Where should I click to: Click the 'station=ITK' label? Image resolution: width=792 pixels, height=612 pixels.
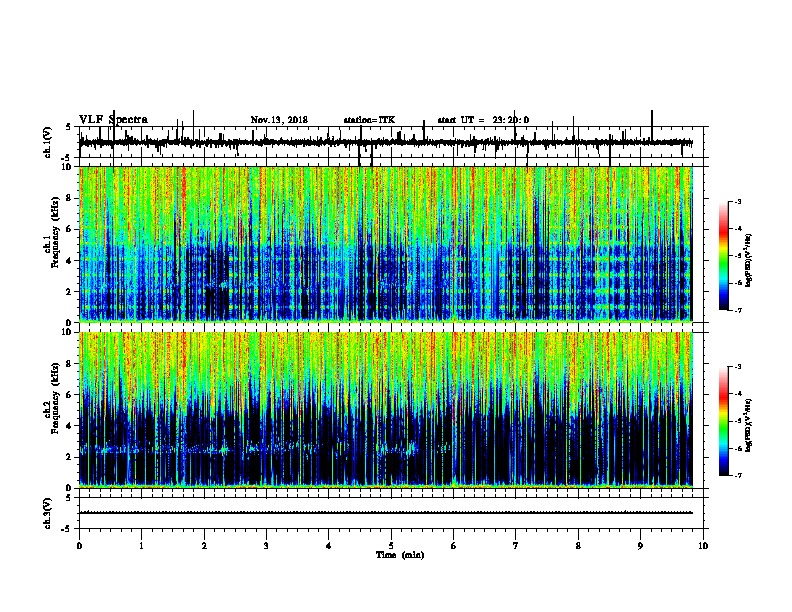click(369, 120)
